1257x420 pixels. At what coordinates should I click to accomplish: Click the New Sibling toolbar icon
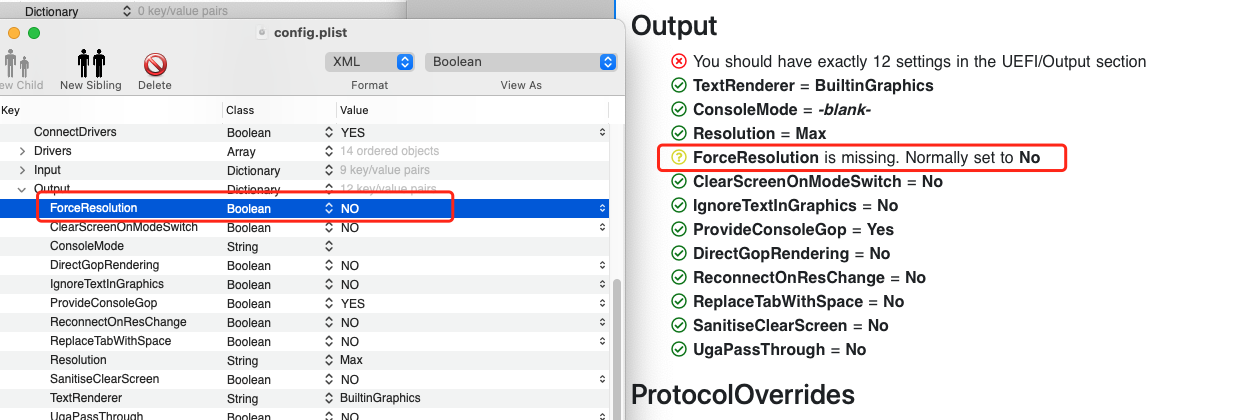(90, 65)
